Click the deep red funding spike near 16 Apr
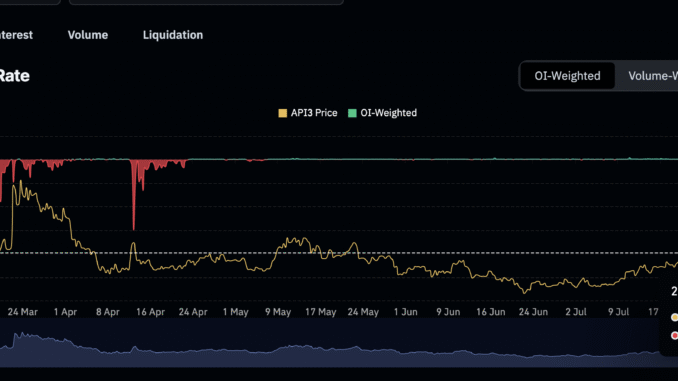Screen dimensions: 678x381 tap(134, 195)
